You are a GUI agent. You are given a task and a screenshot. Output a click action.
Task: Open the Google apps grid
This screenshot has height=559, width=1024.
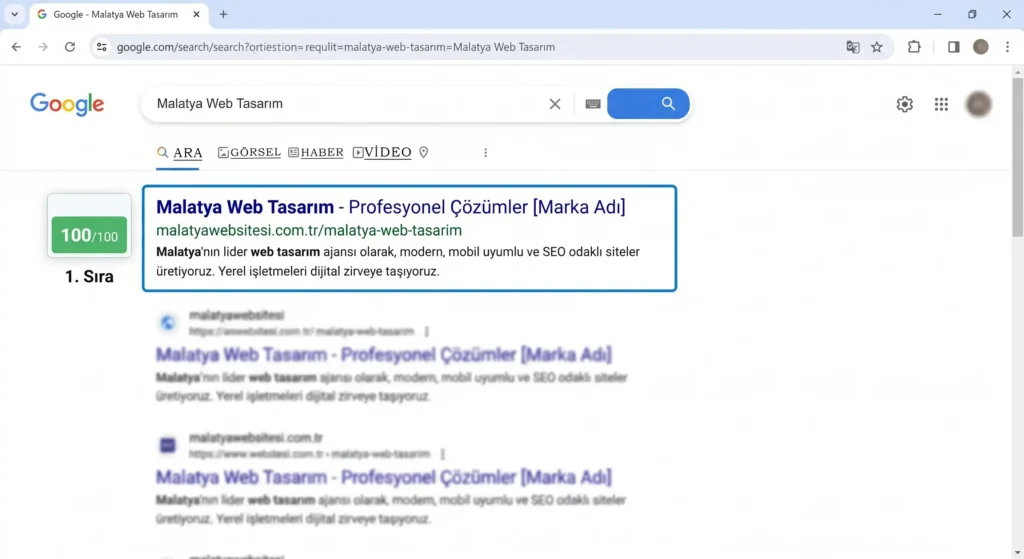(x=941, y=104)
